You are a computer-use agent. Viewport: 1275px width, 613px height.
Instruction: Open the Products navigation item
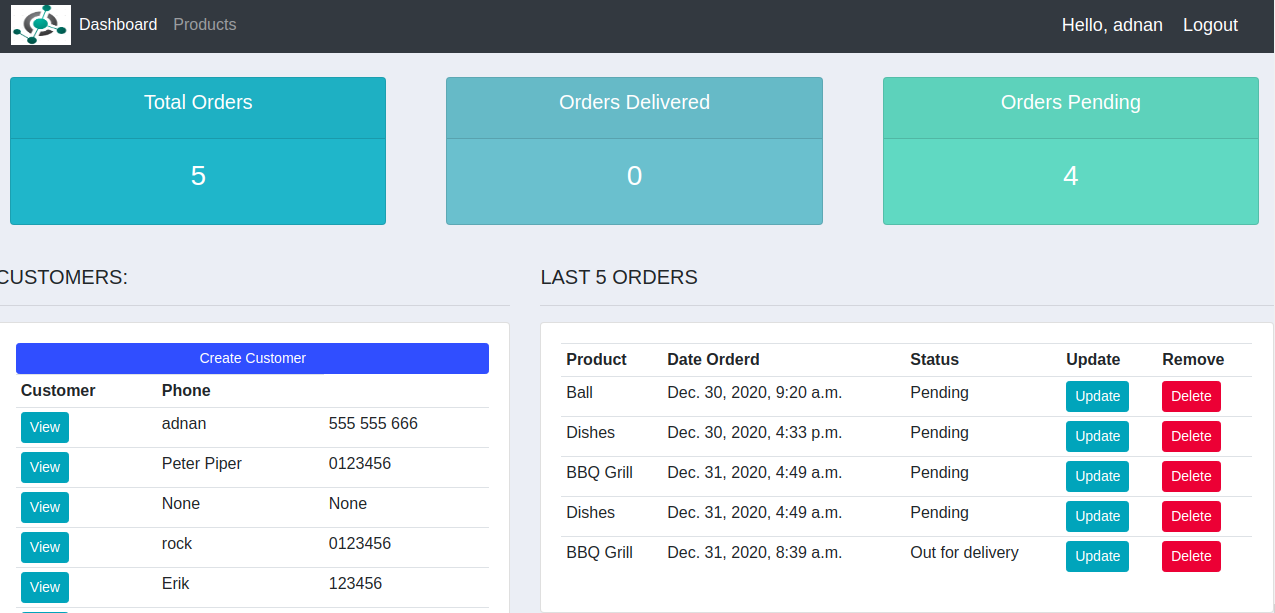(x=204, y=24)
